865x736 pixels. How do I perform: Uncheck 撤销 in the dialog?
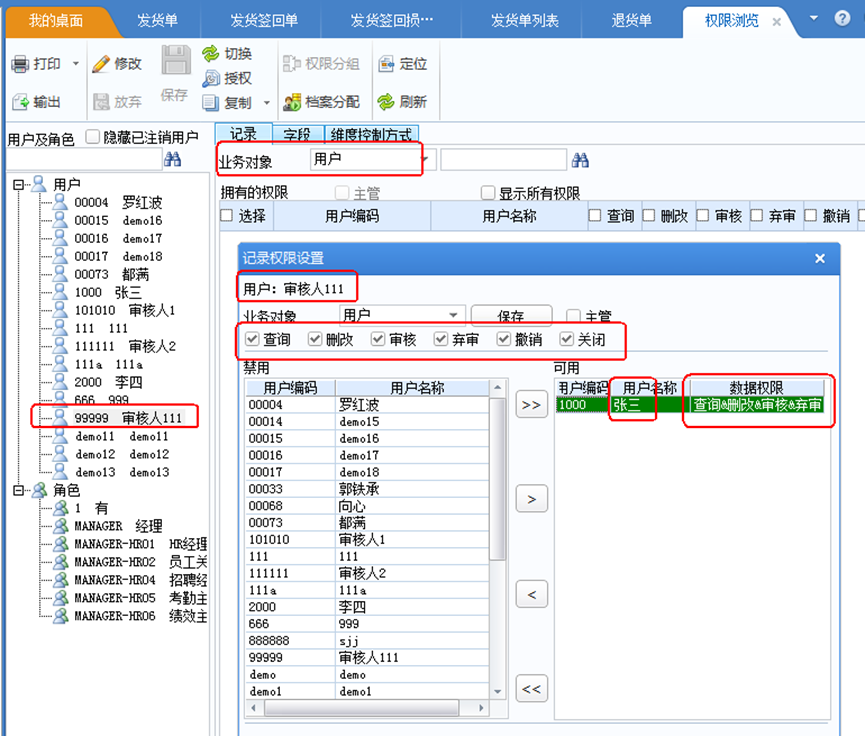point(504,339)
